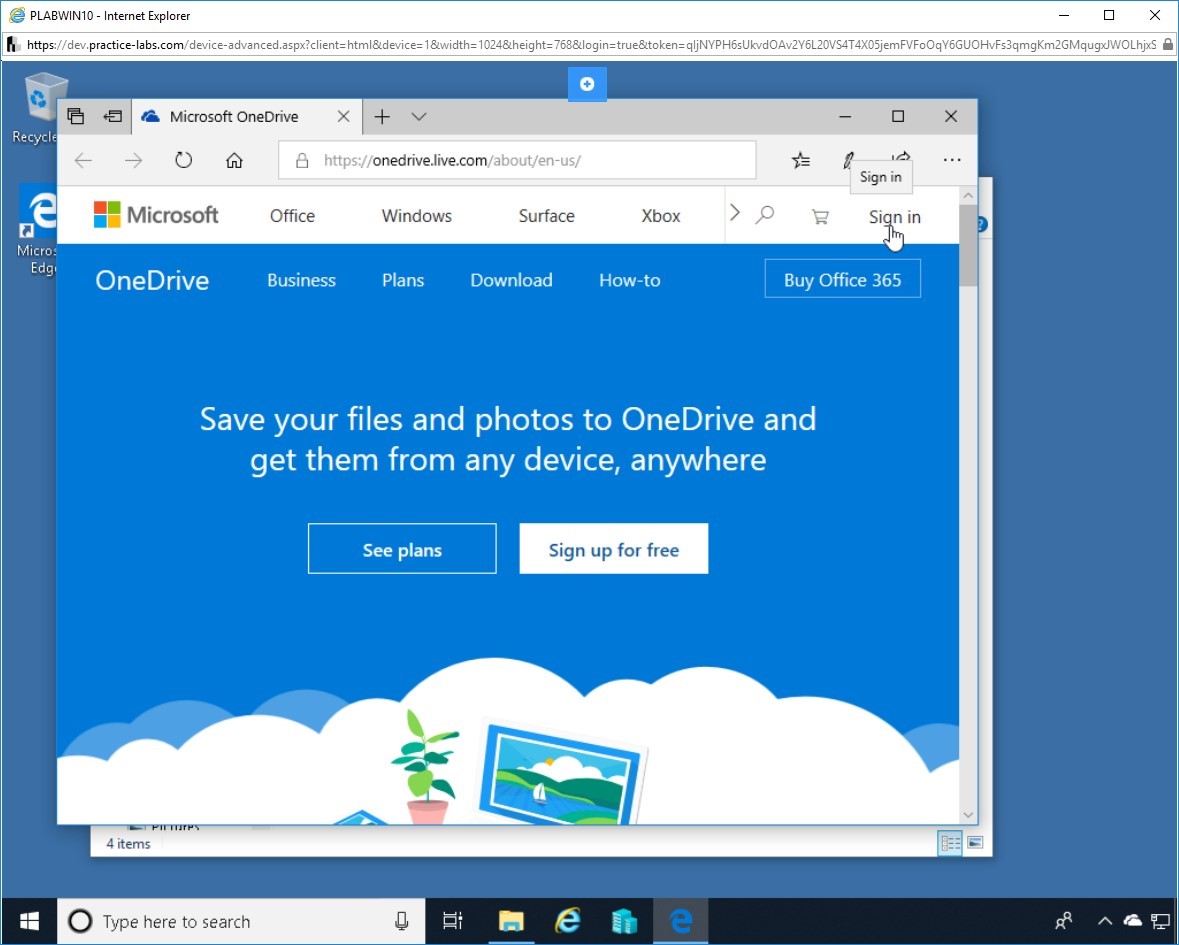
Task: Switch to Edge on taskbar
Action: pyautogui.click(x=680, y=921)
